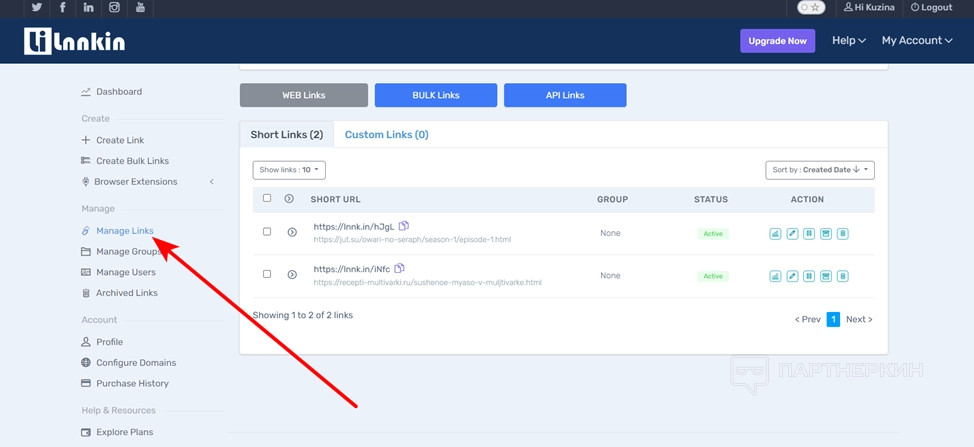Pause the lnnk.in/iNfc link
This screenshot has height=447, width=974.
(x=809, y=276)
